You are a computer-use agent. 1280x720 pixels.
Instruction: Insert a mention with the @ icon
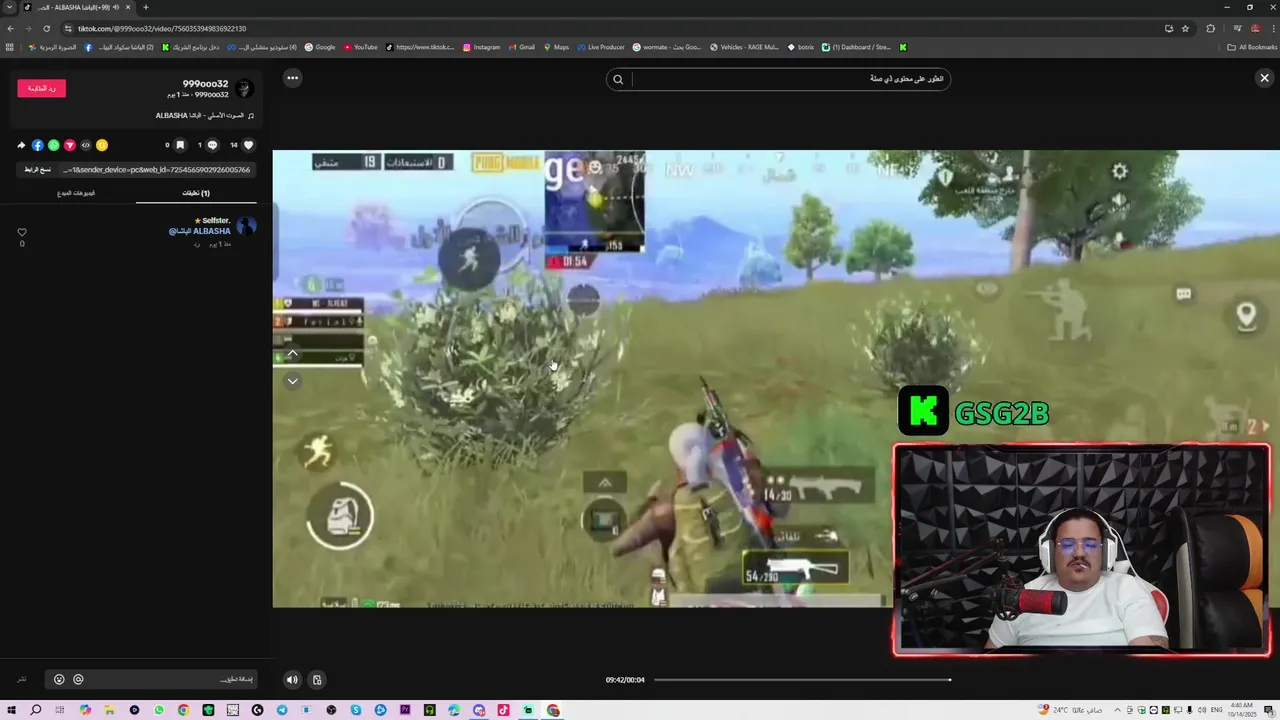(78, 680)
